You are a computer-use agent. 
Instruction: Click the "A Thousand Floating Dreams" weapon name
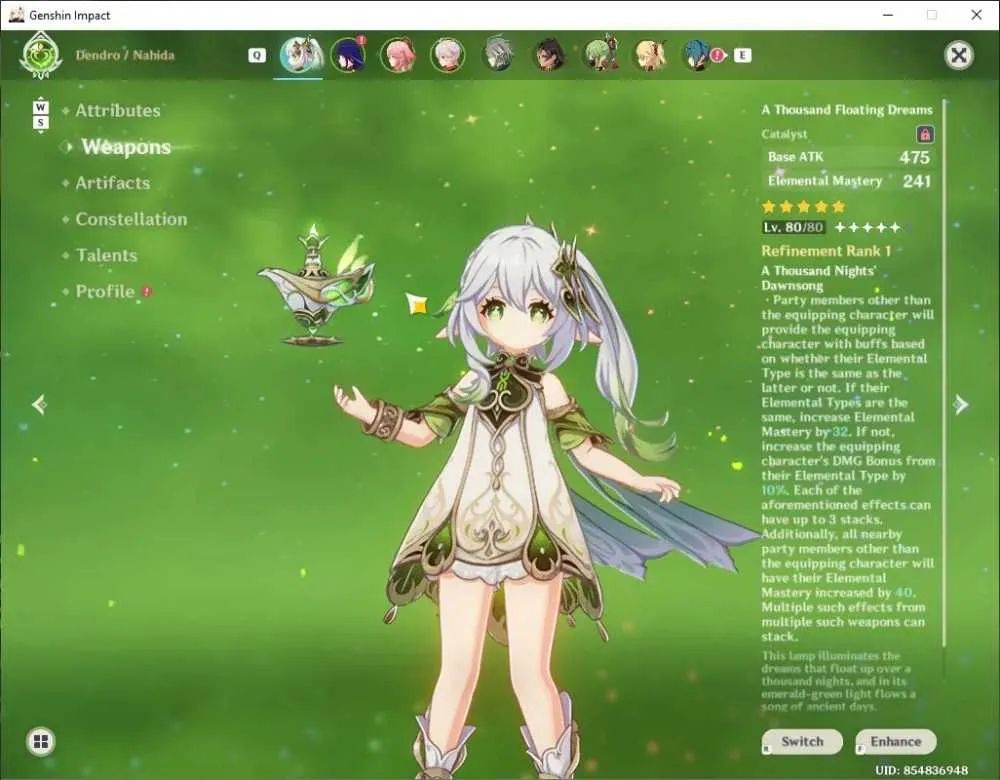(847, 110)
